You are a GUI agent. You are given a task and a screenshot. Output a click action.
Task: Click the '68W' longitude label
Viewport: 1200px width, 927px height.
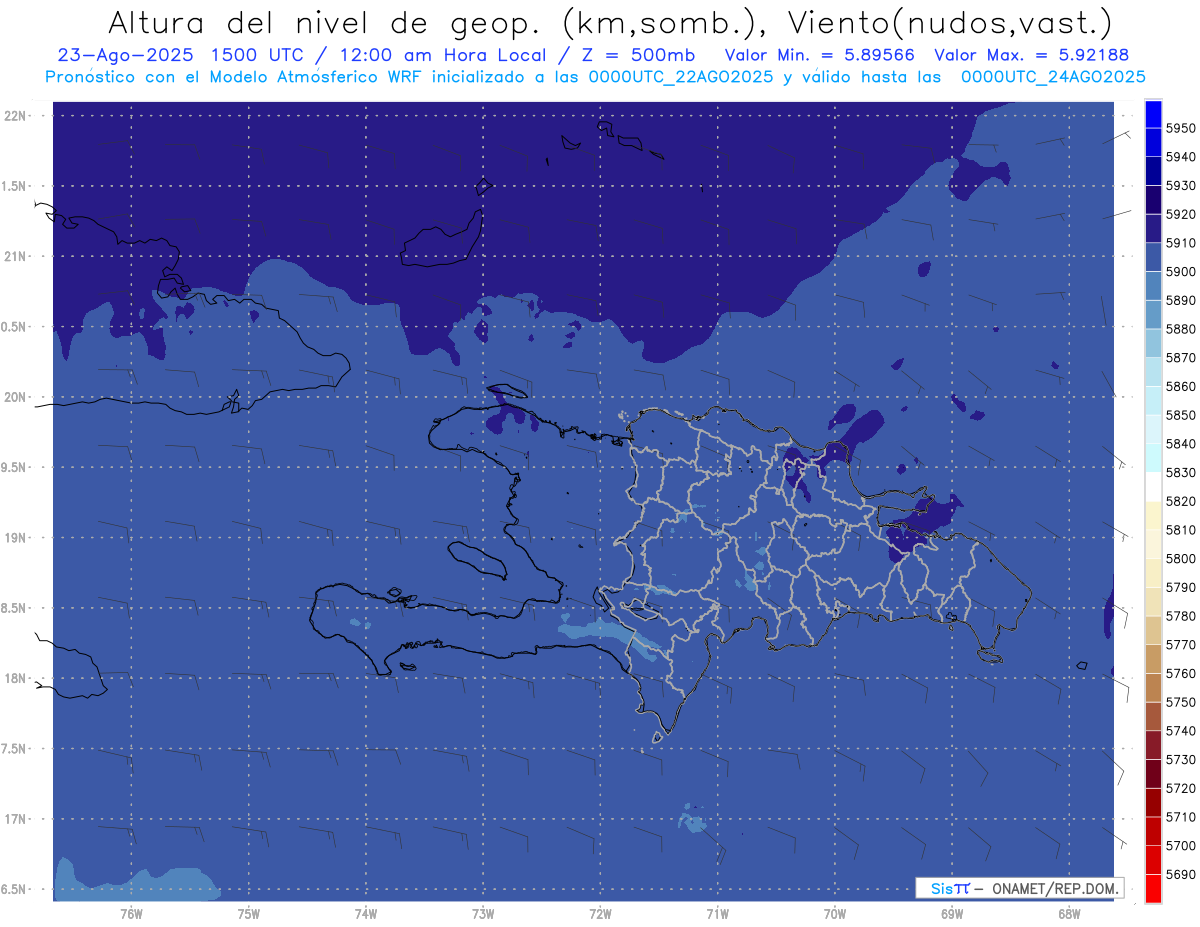[x=1068, y=914]
